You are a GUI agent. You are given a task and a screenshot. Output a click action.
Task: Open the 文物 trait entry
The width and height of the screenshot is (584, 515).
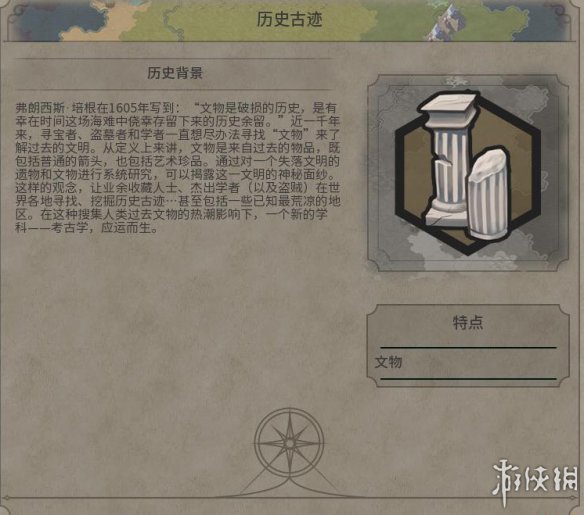coord(388,362)
